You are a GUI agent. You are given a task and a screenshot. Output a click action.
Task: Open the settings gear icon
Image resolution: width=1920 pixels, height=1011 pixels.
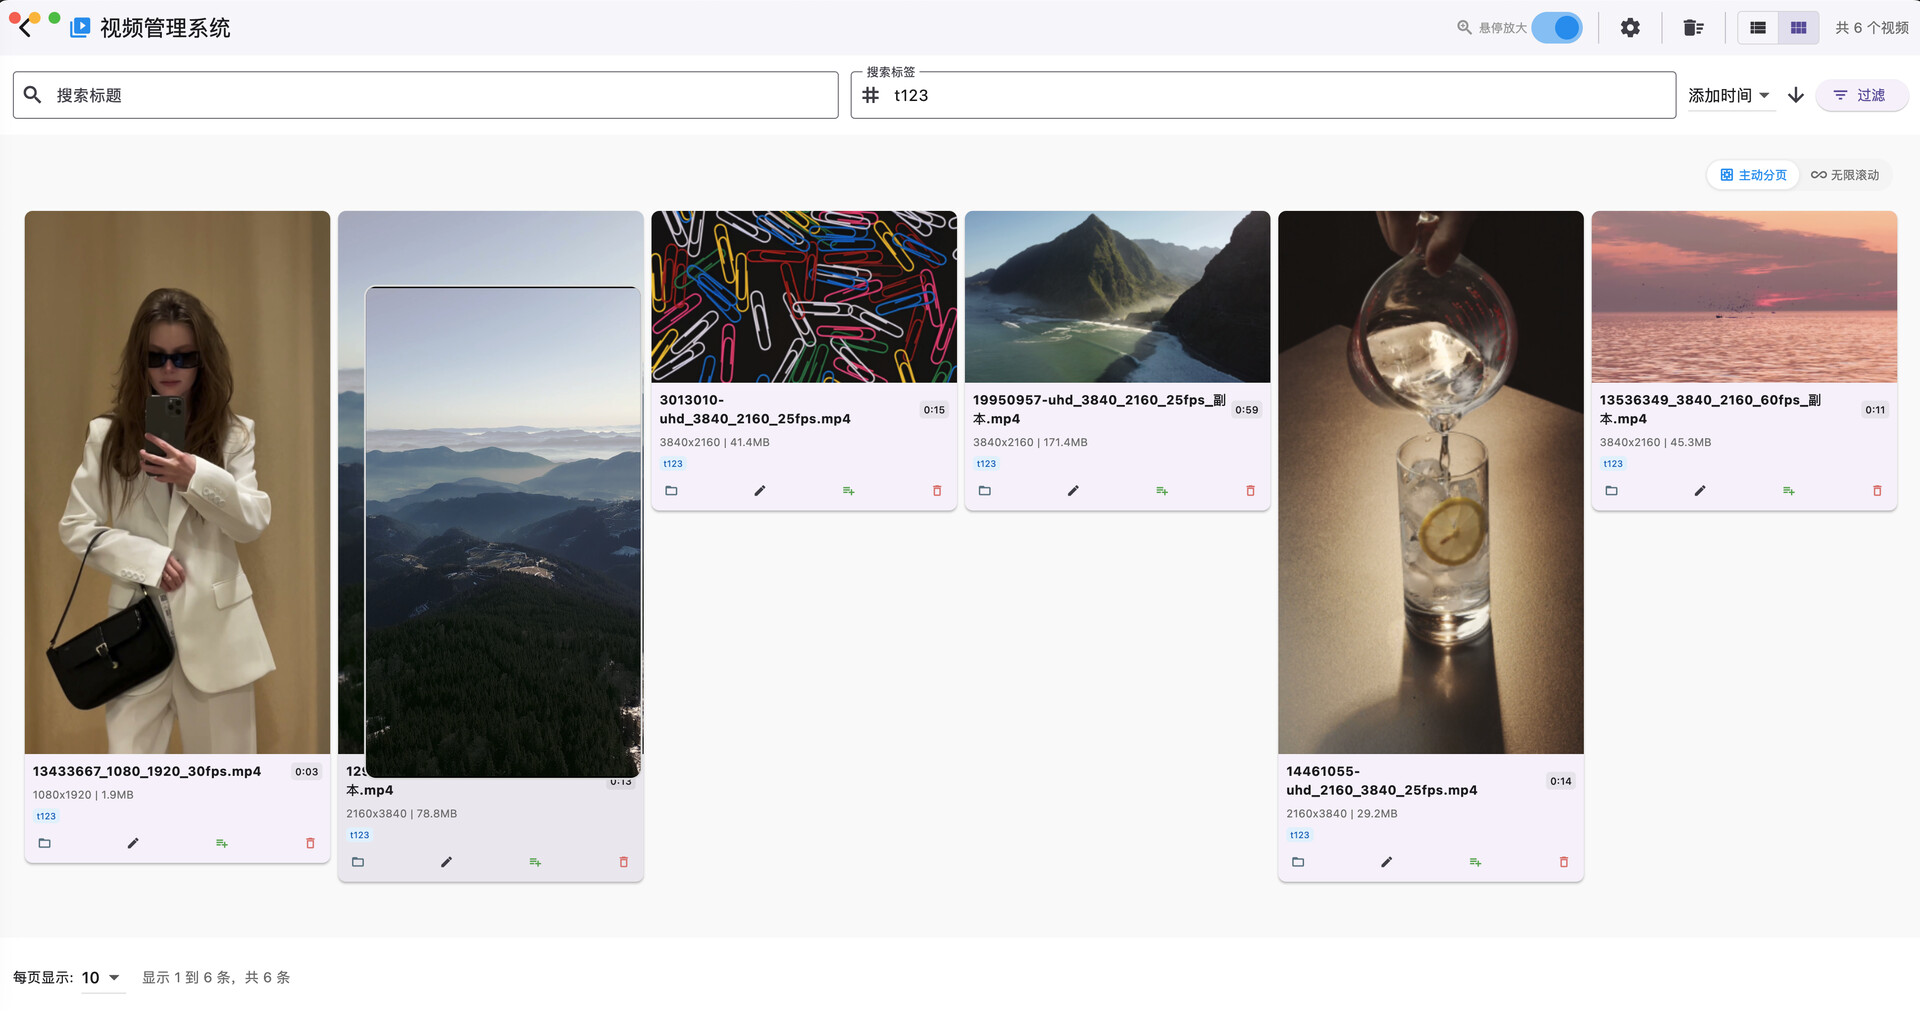(x=1630, y=28)
